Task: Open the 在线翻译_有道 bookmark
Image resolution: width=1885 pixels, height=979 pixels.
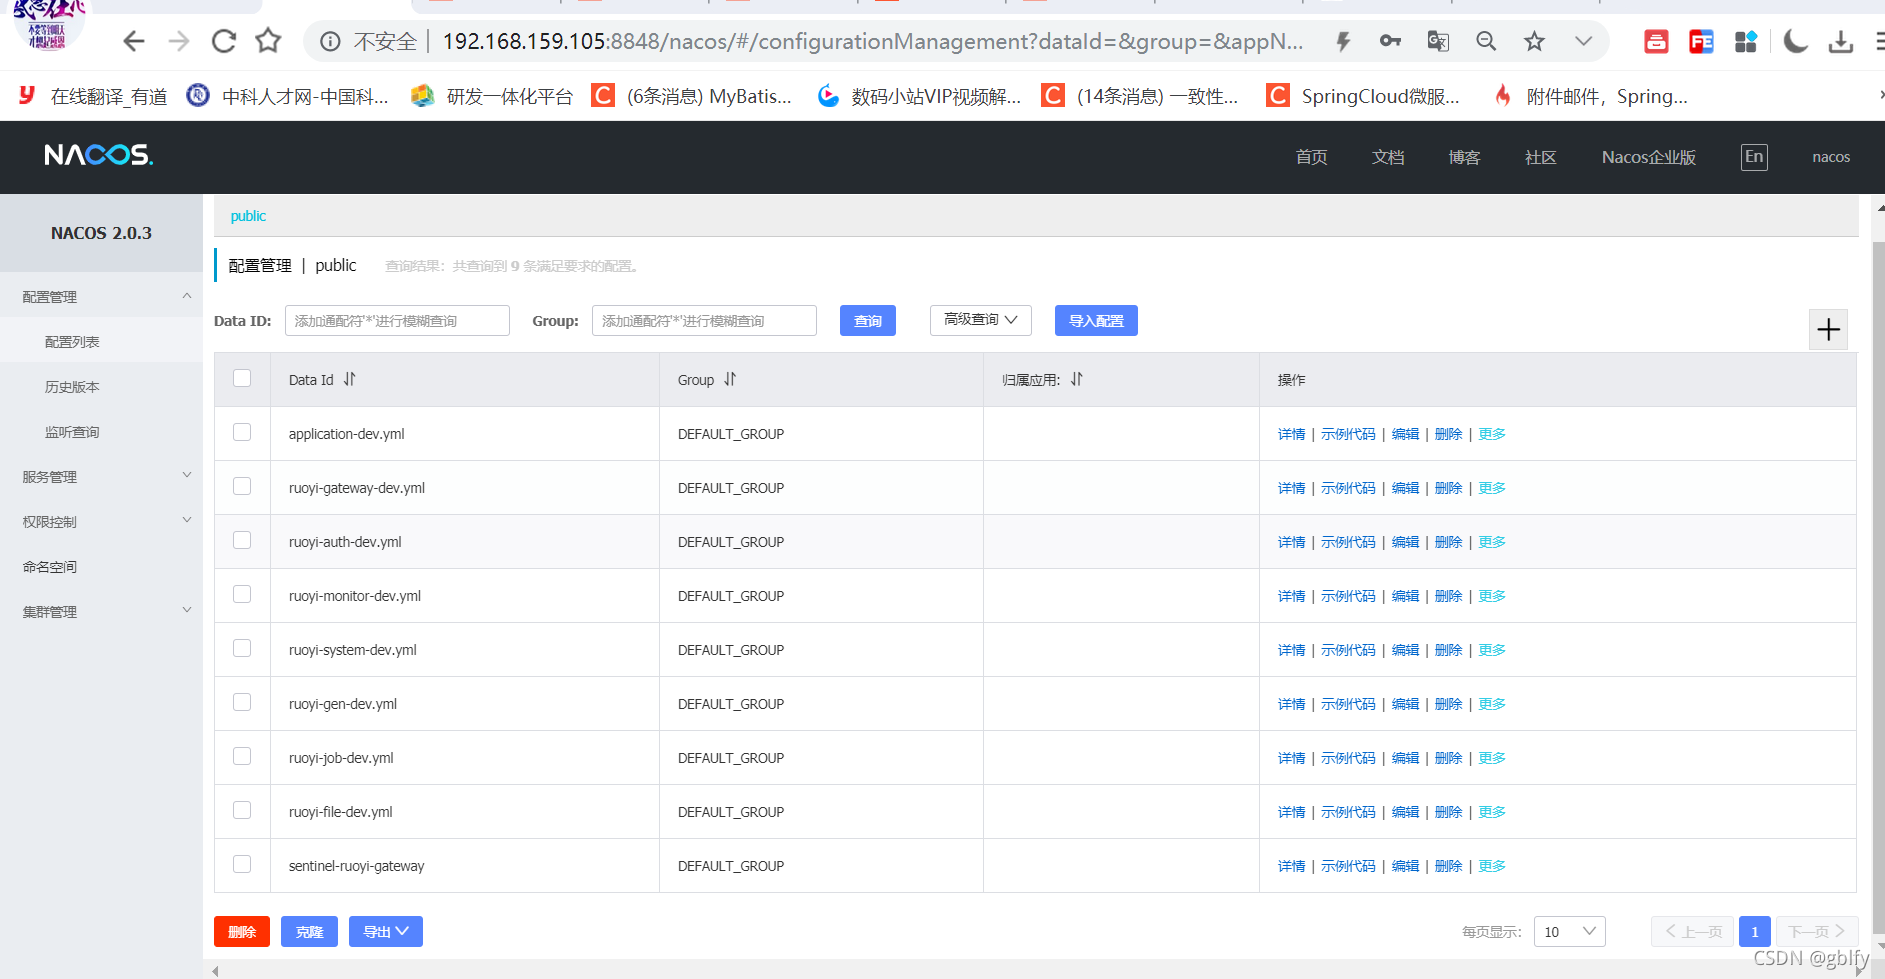Action: point(94,96)
